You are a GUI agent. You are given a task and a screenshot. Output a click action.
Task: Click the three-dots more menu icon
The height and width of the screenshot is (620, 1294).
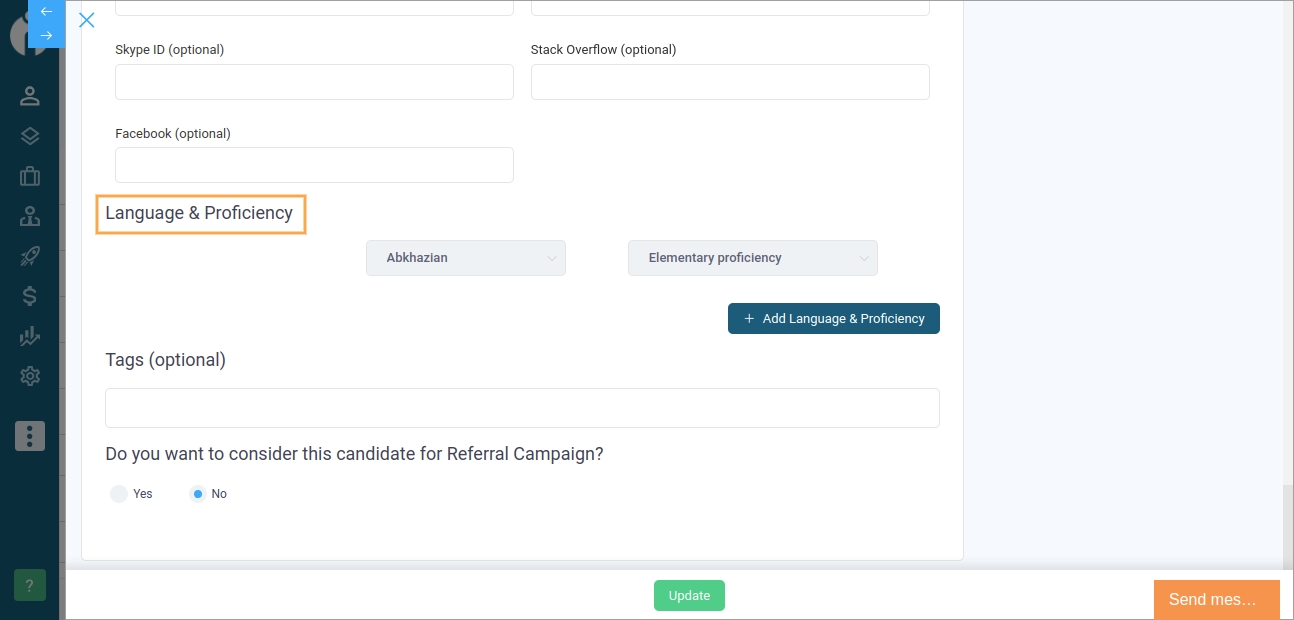click(30, 436)
